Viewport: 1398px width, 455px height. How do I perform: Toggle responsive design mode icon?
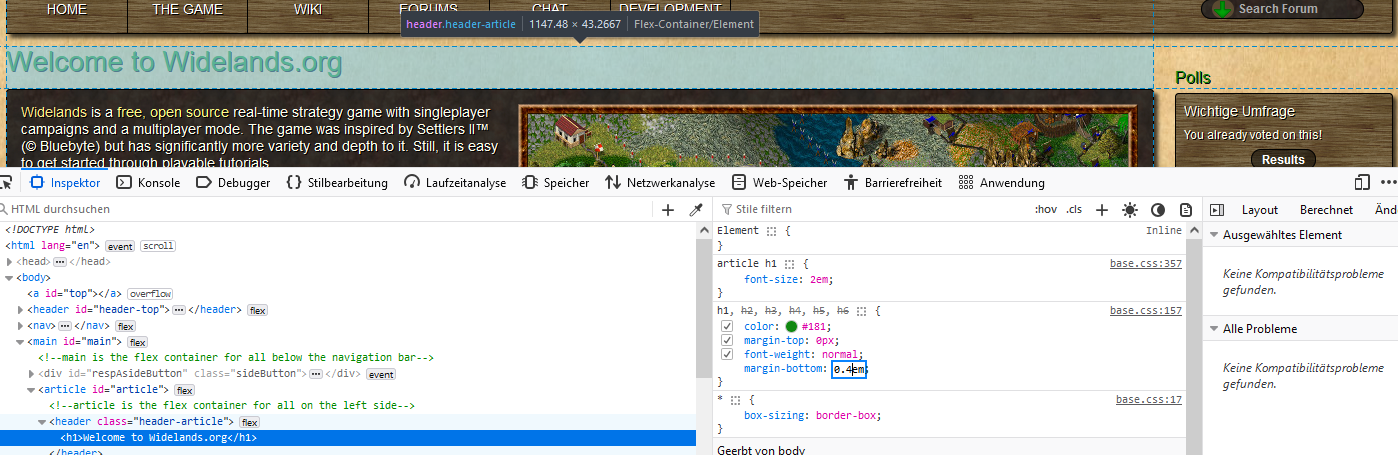[1362, 183]
